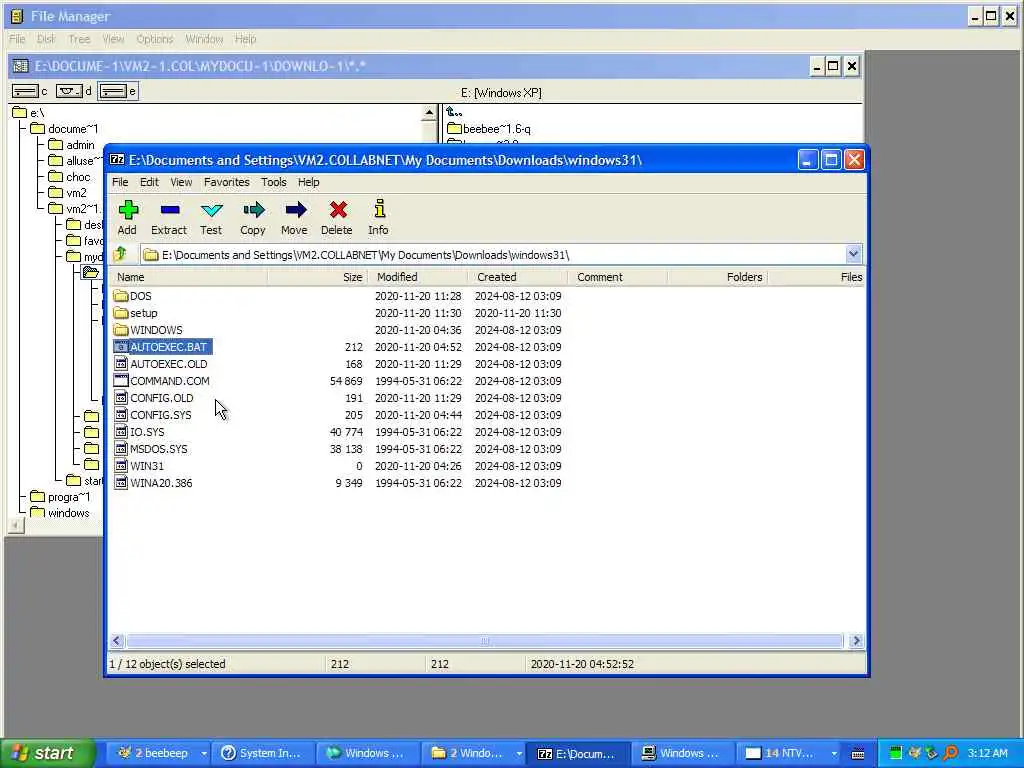Sort list by Created column header
Image resolution: width=1024 pixels, height=768 pixels.
coord(518,277)
